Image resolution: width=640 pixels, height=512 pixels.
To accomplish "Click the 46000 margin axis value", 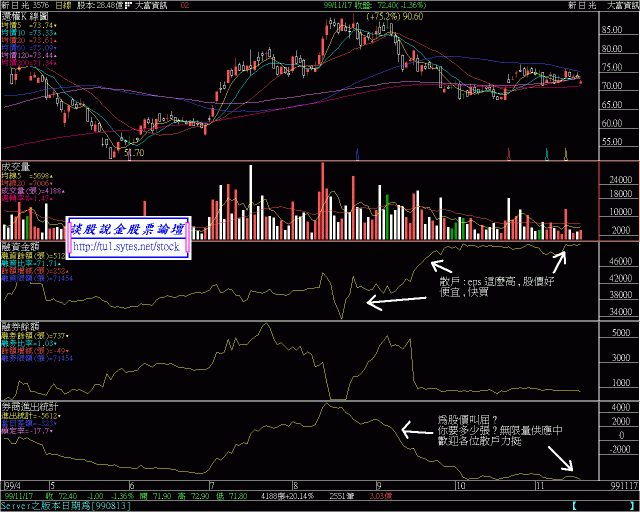I will tap(621, 261).
